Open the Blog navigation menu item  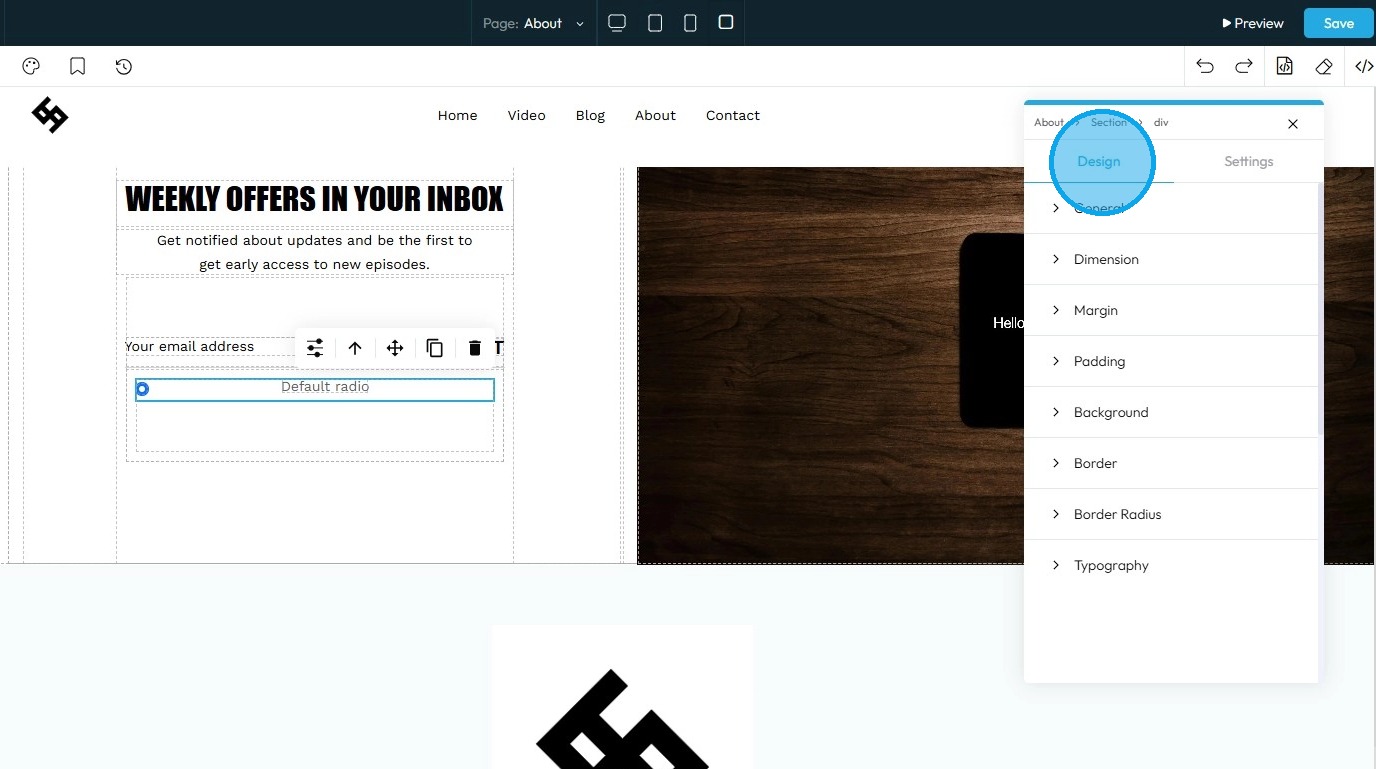590,115
